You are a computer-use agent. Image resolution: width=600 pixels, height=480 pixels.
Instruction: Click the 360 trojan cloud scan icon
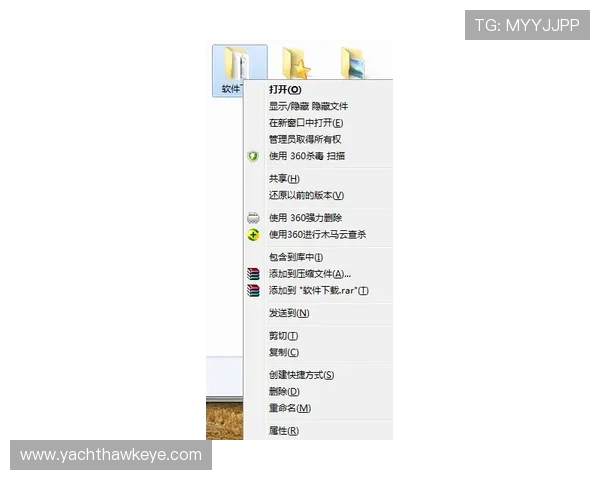253,235
